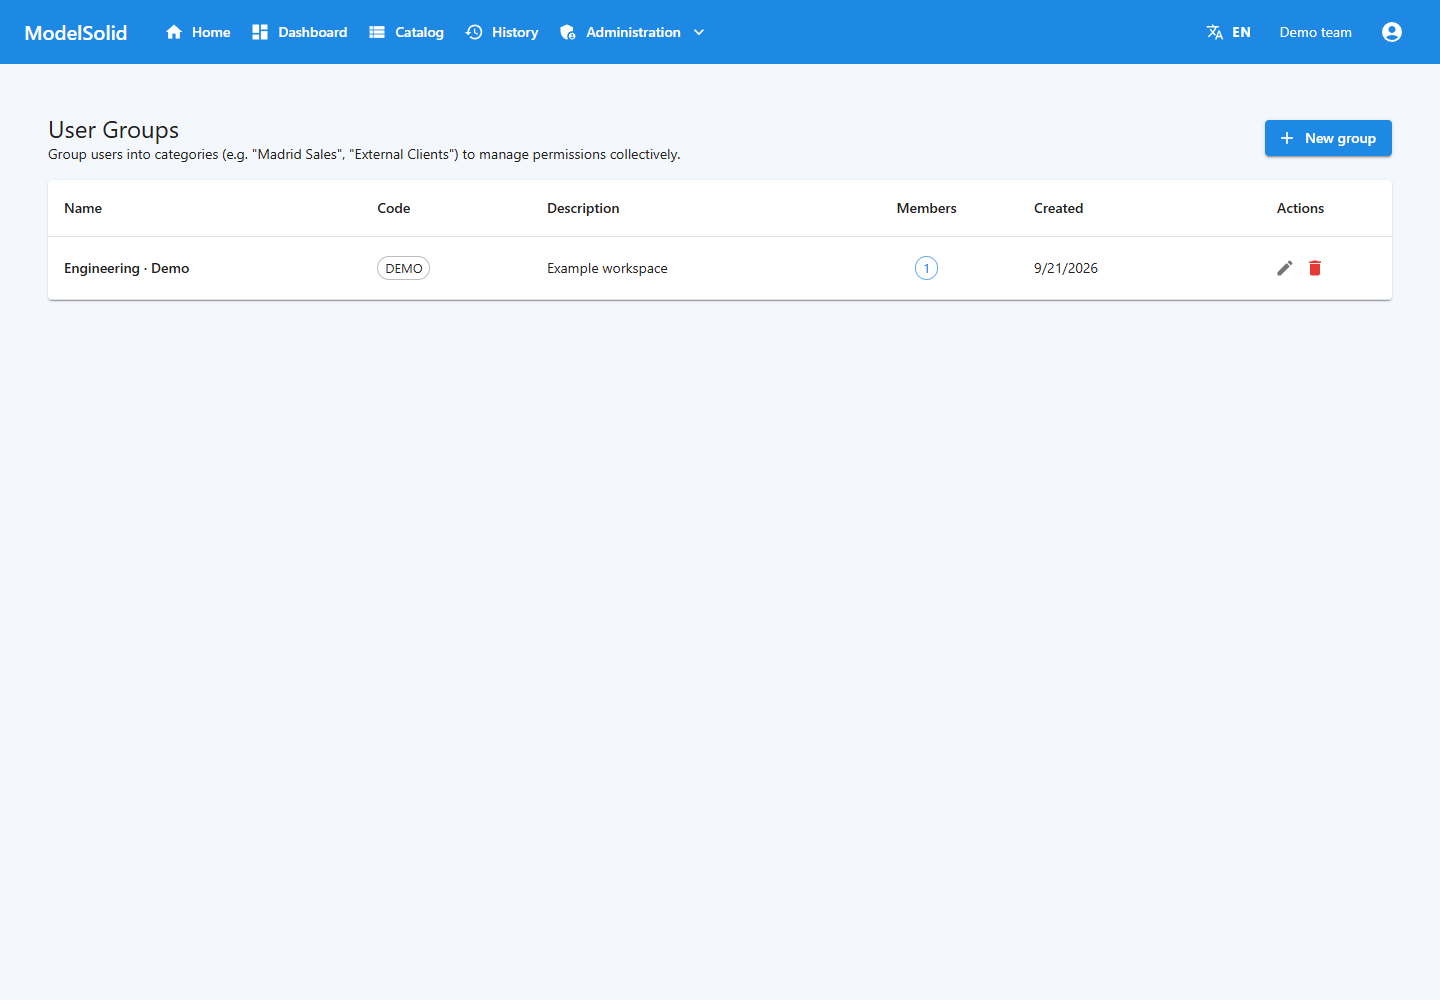This screenshot has height=1000, width=1440.
Task: Switch language via EN label
Action: tap(1241, 32)
